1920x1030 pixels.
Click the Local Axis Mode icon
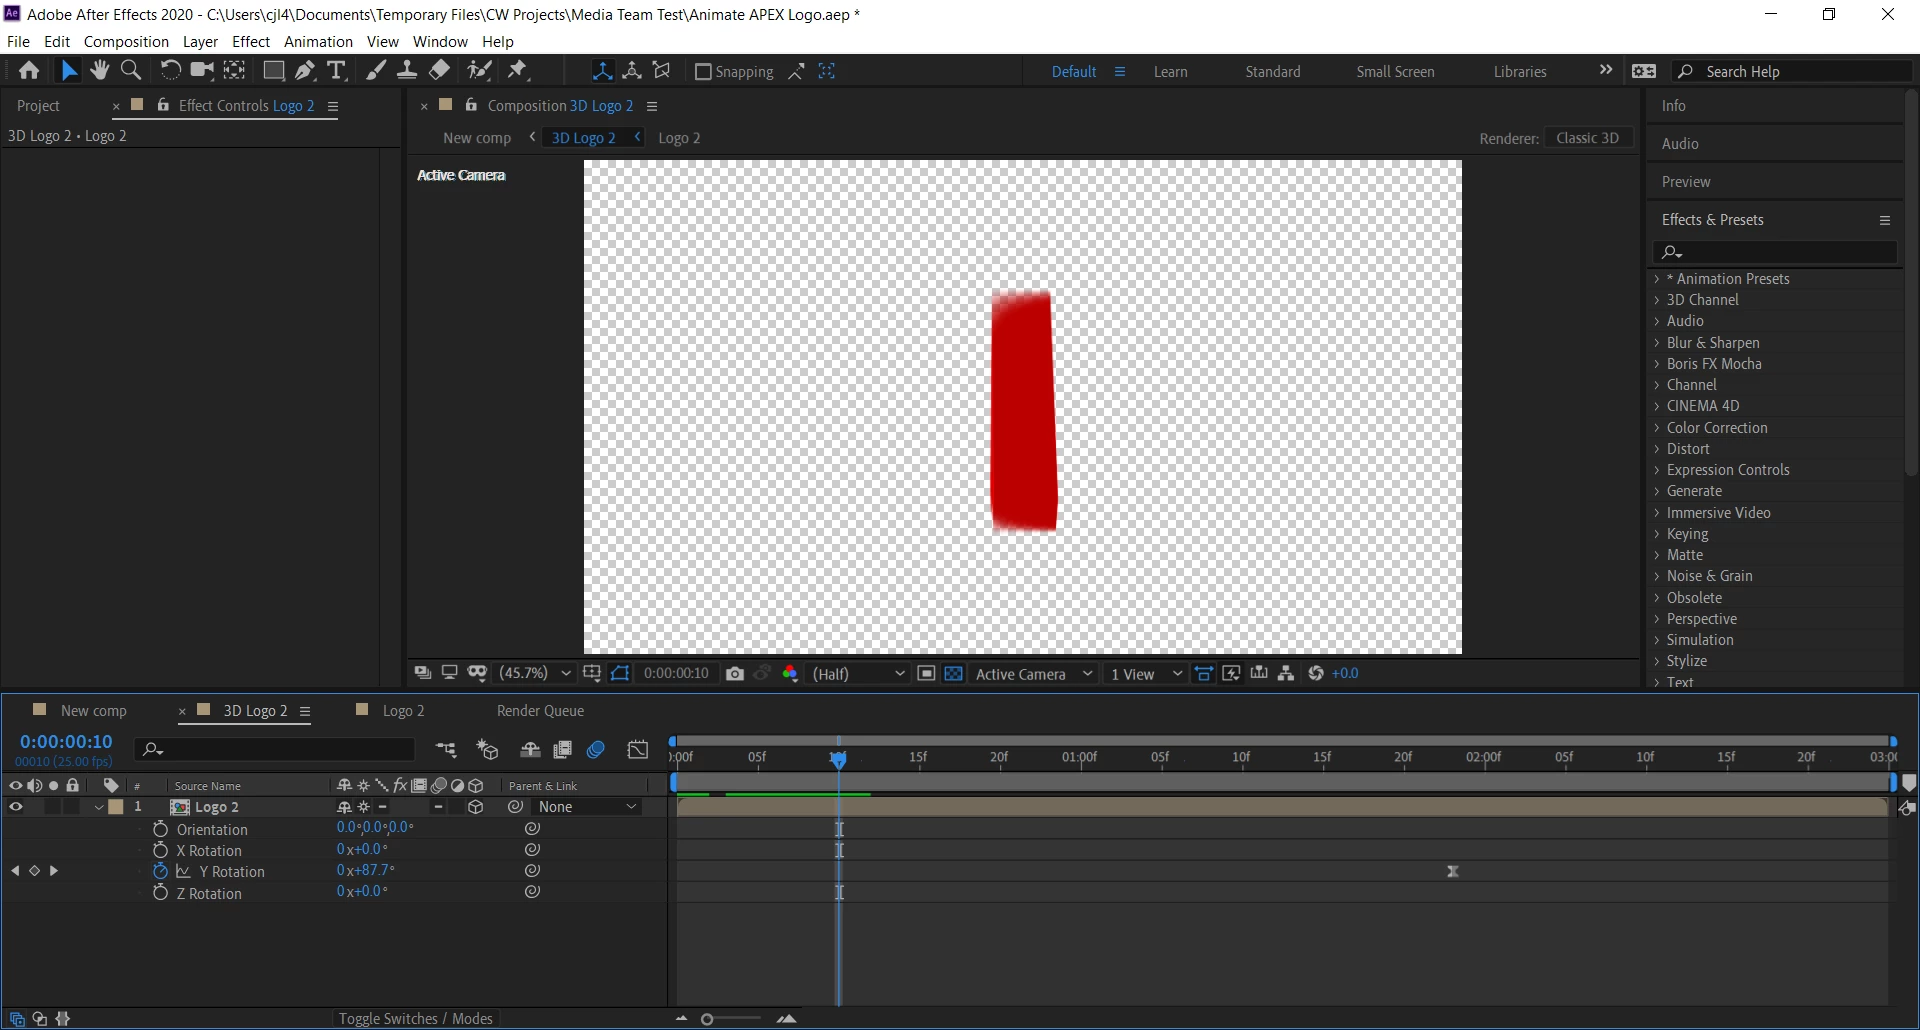[x=602, y=71]
